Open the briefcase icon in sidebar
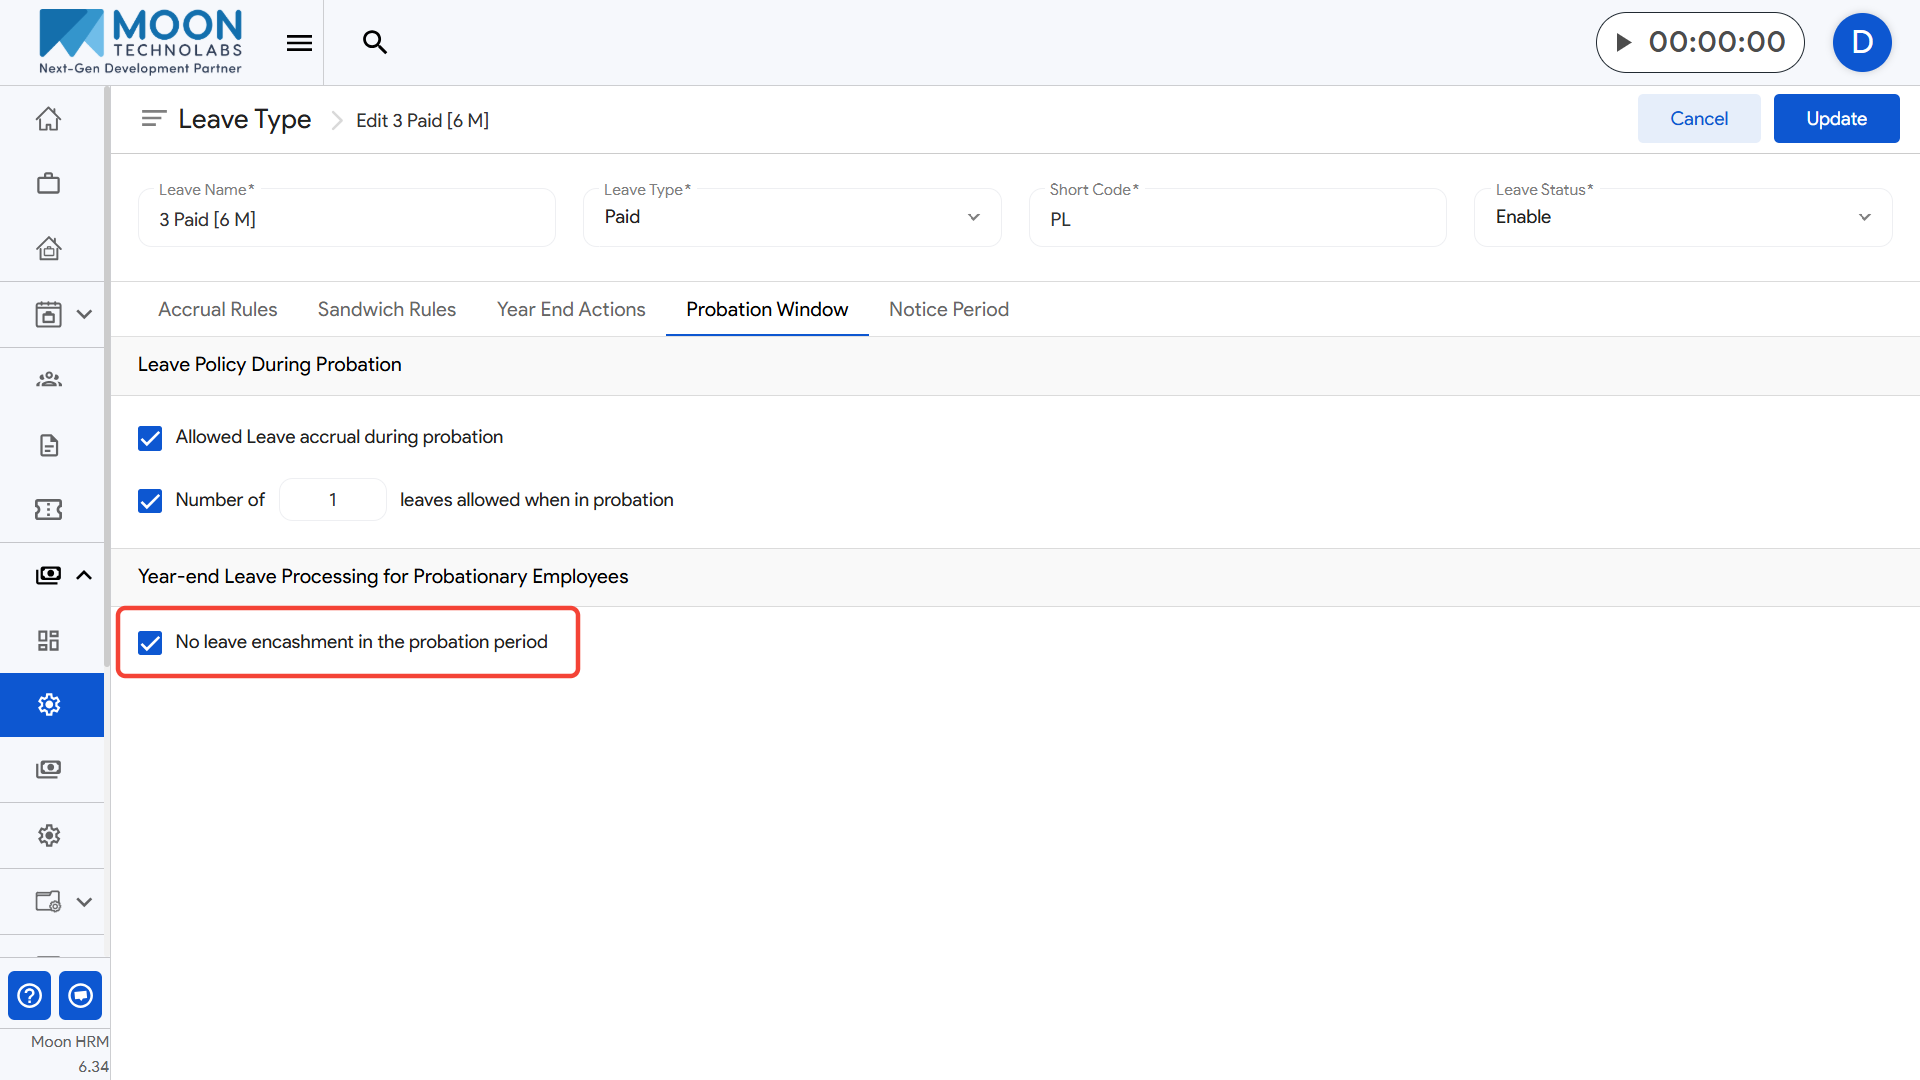Screen dimensions: 1920x1080 (x=48, y=184)
